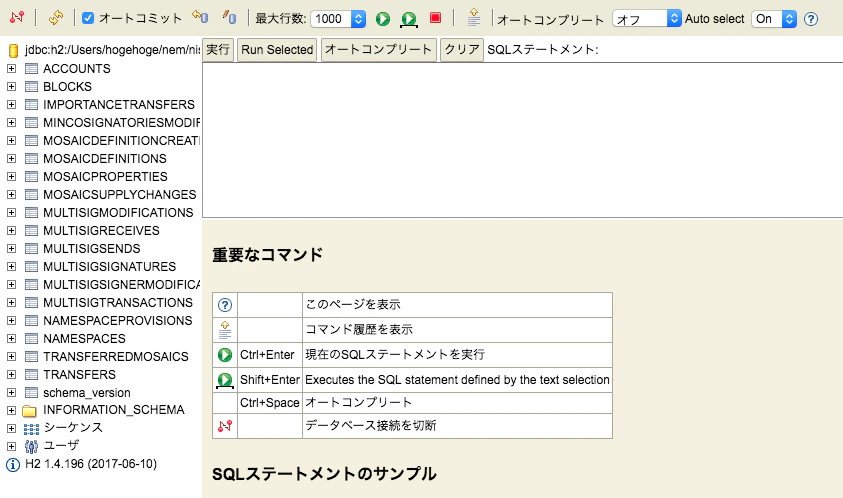Expand the ACCOUNTS table node

[x=11, y=68]
